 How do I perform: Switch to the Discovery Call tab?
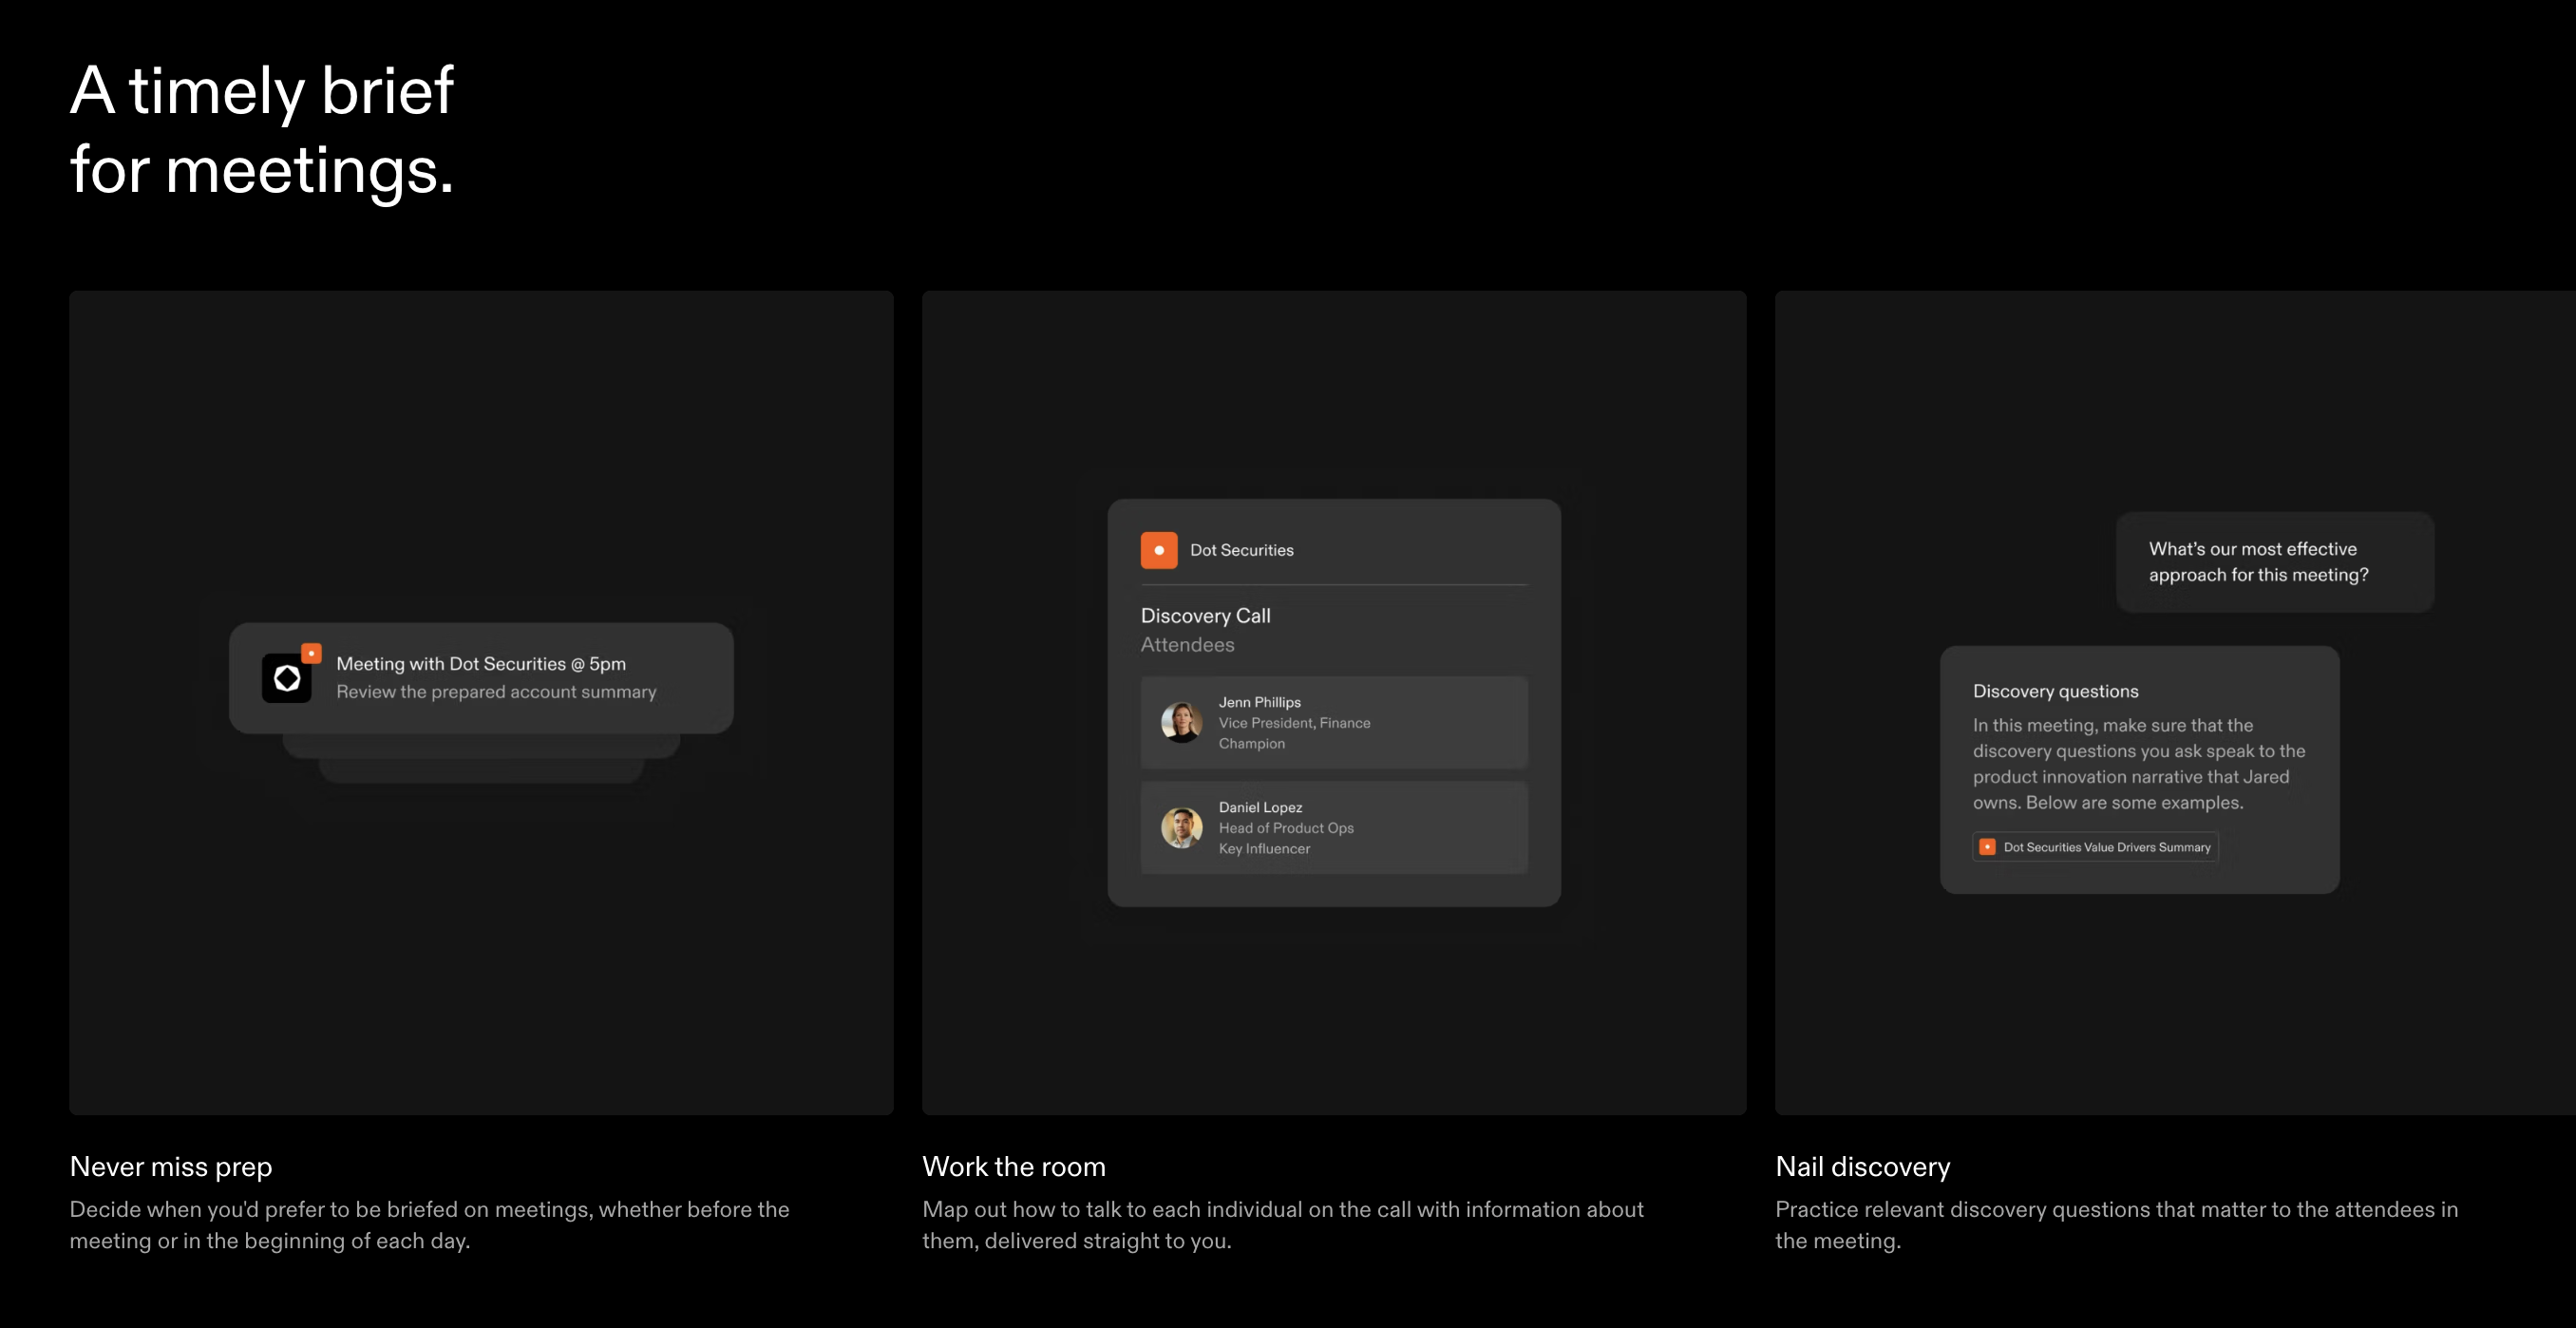1205,615
